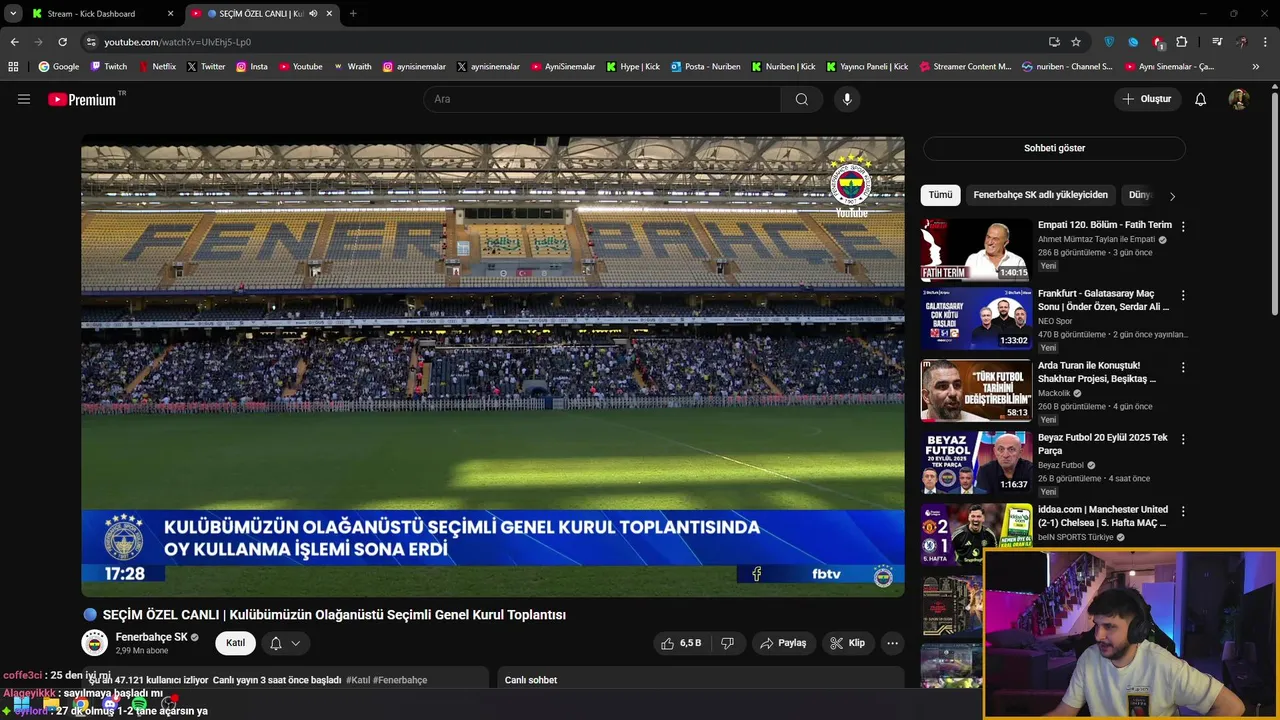
Task: Open a new browser tab
Action: click(x=353, y=14)
